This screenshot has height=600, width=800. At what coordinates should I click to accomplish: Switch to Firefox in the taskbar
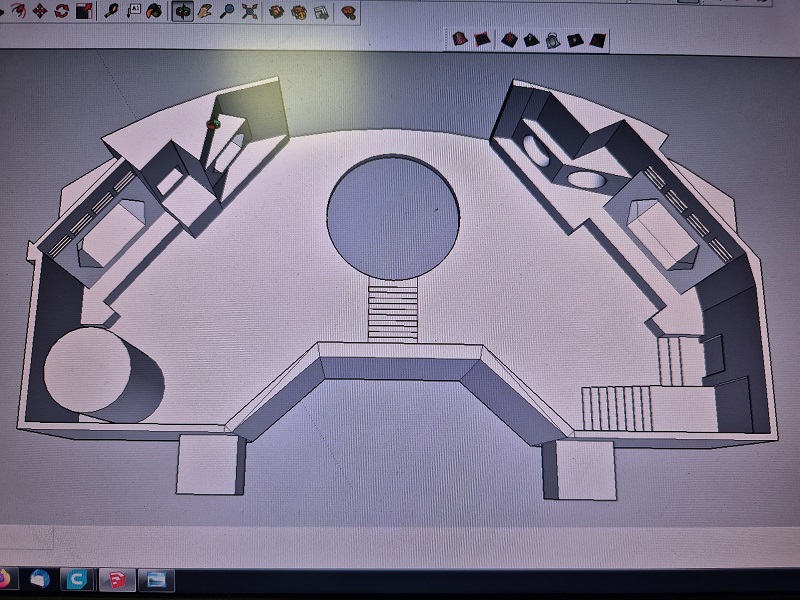[x=6, y=579]
